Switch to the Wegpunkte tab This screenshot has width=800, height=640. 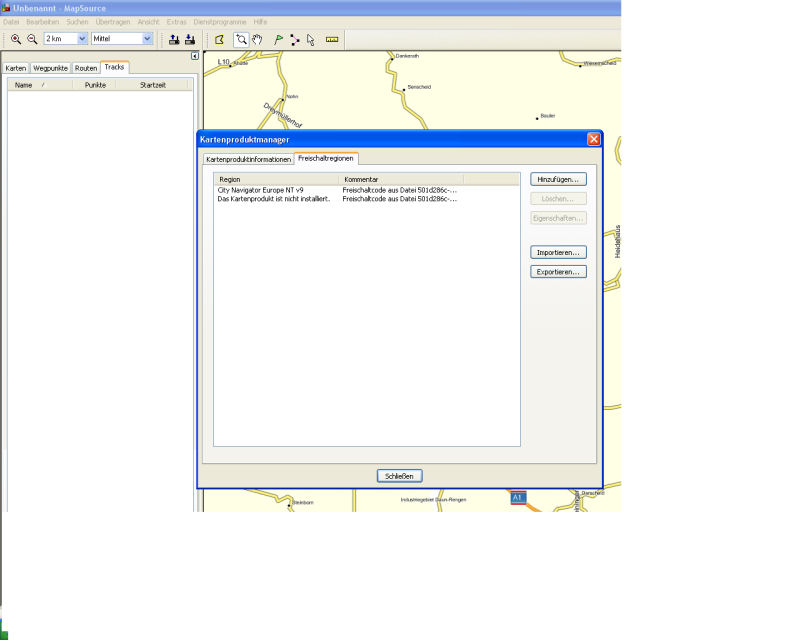click(x=51, y=68)
